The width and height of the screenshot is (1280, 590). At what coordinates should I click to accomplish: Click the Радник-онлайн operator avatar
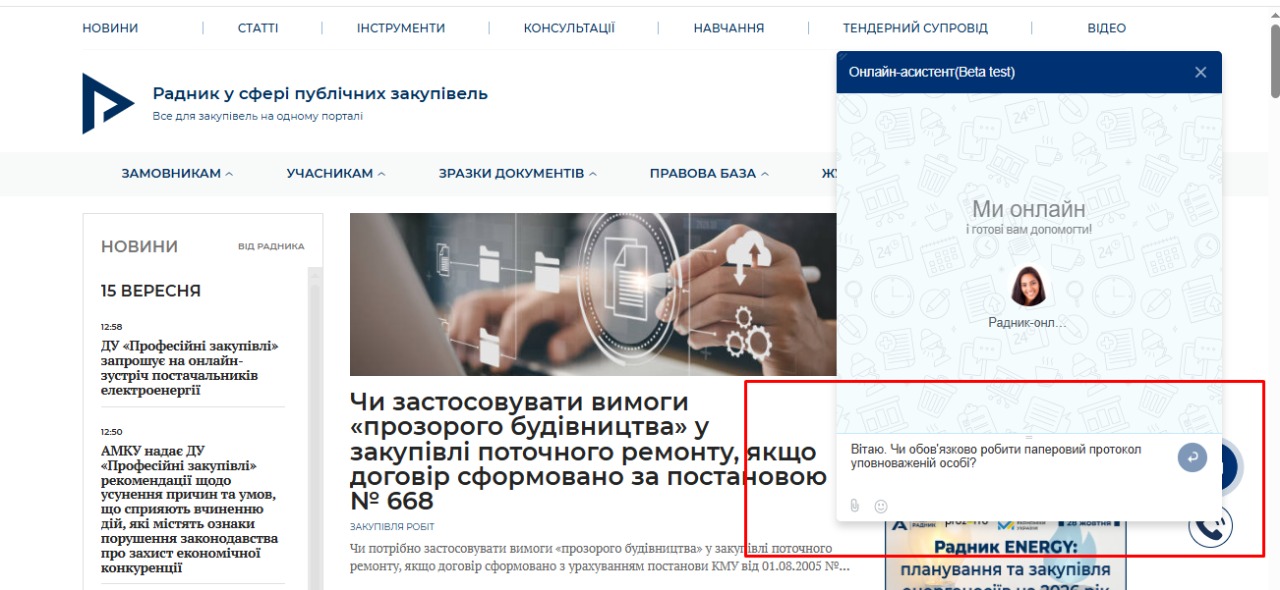pos(1028,287)
